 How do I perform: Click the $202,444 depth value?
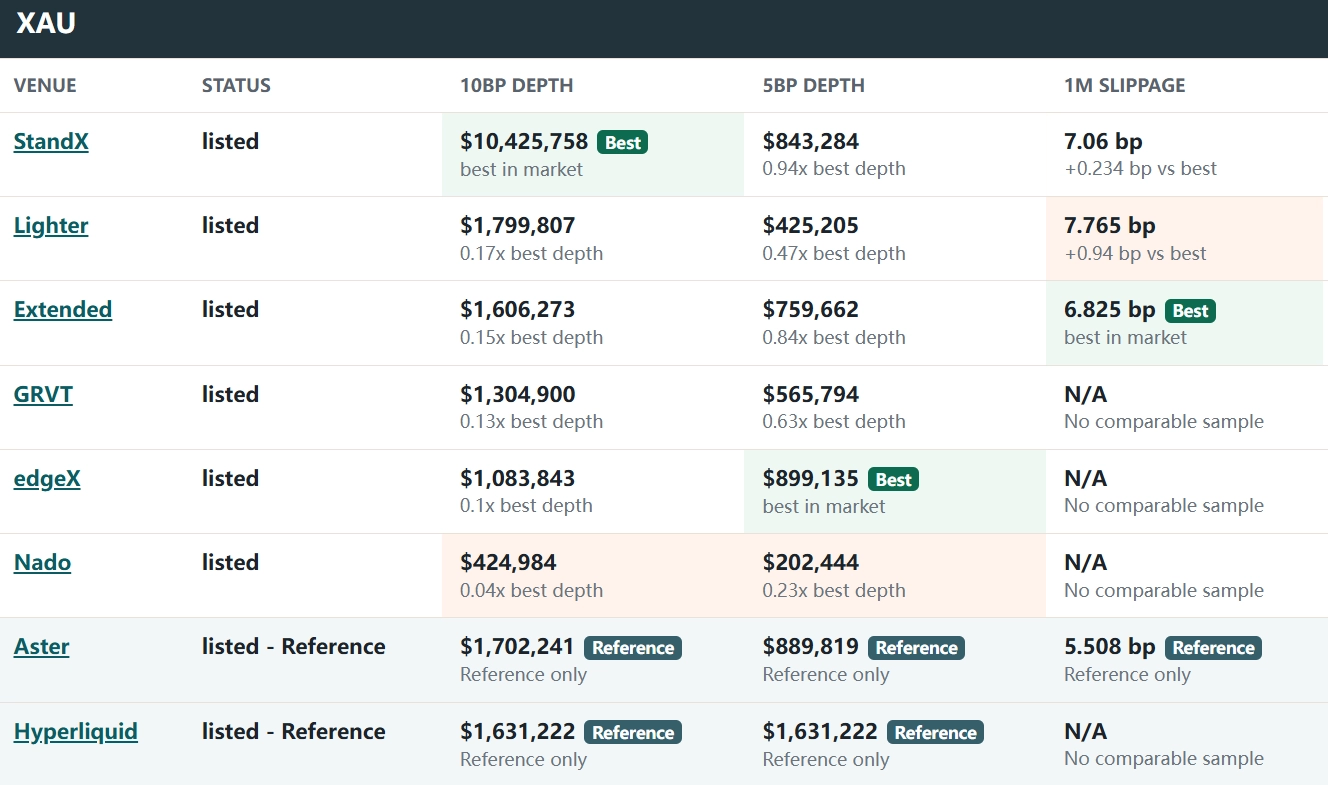[811, 563]
